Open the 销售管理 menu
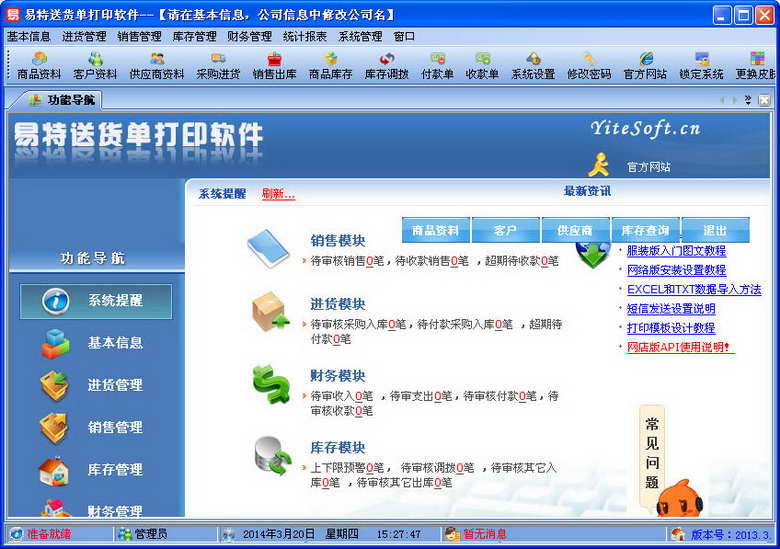Viewport: 780px width, 549px height. (139, 36)
